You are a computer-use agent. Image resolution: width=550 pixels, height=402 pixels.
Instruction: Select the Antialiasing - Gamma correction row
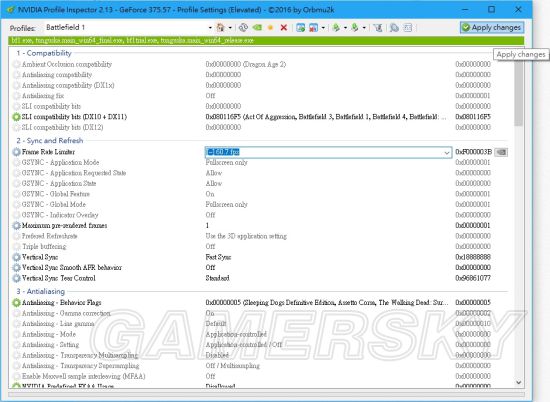(x=260, y=313)
